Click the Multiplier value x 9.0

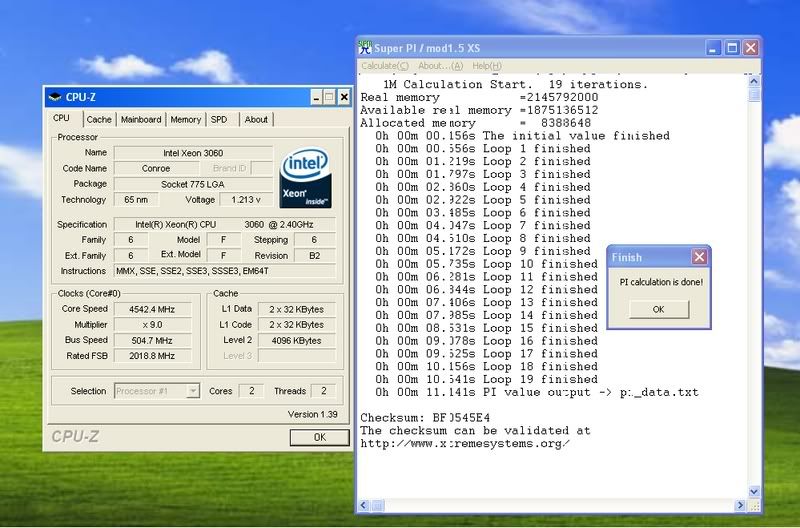(x=152, y=324)
